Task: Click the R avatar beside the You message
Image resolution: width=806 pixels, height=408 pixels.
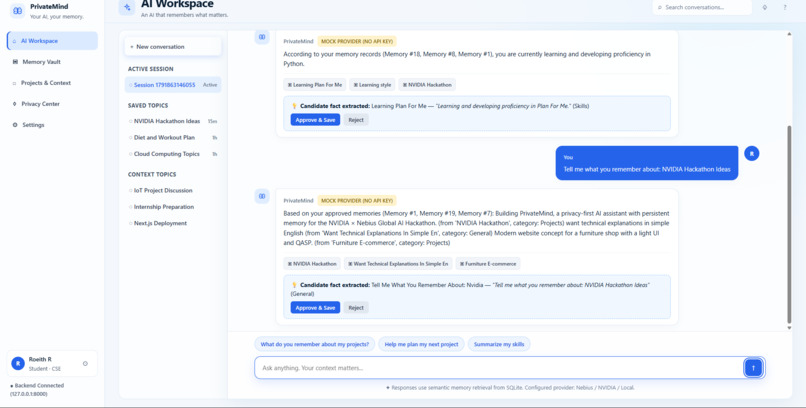Action: pyautogui.click(x=752, y=154)
